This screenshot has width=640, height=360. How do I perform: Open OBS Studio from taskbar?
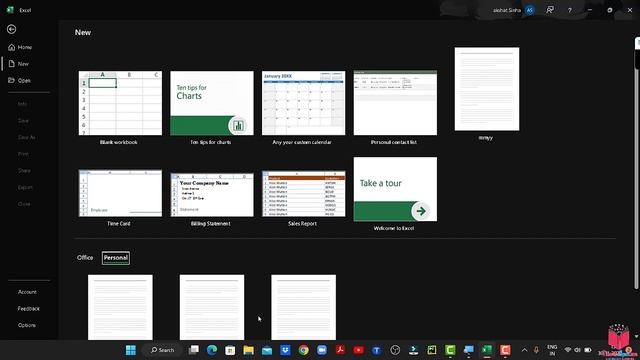(x=395, y=350)
